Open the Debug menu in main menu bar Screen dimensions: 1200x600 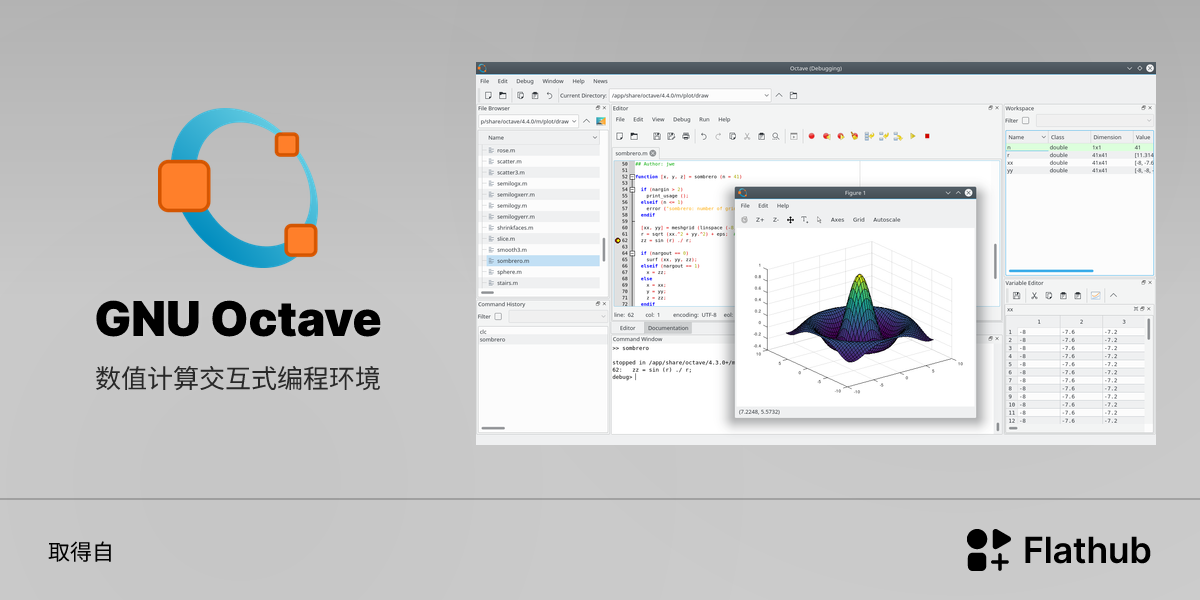(525, 81)
